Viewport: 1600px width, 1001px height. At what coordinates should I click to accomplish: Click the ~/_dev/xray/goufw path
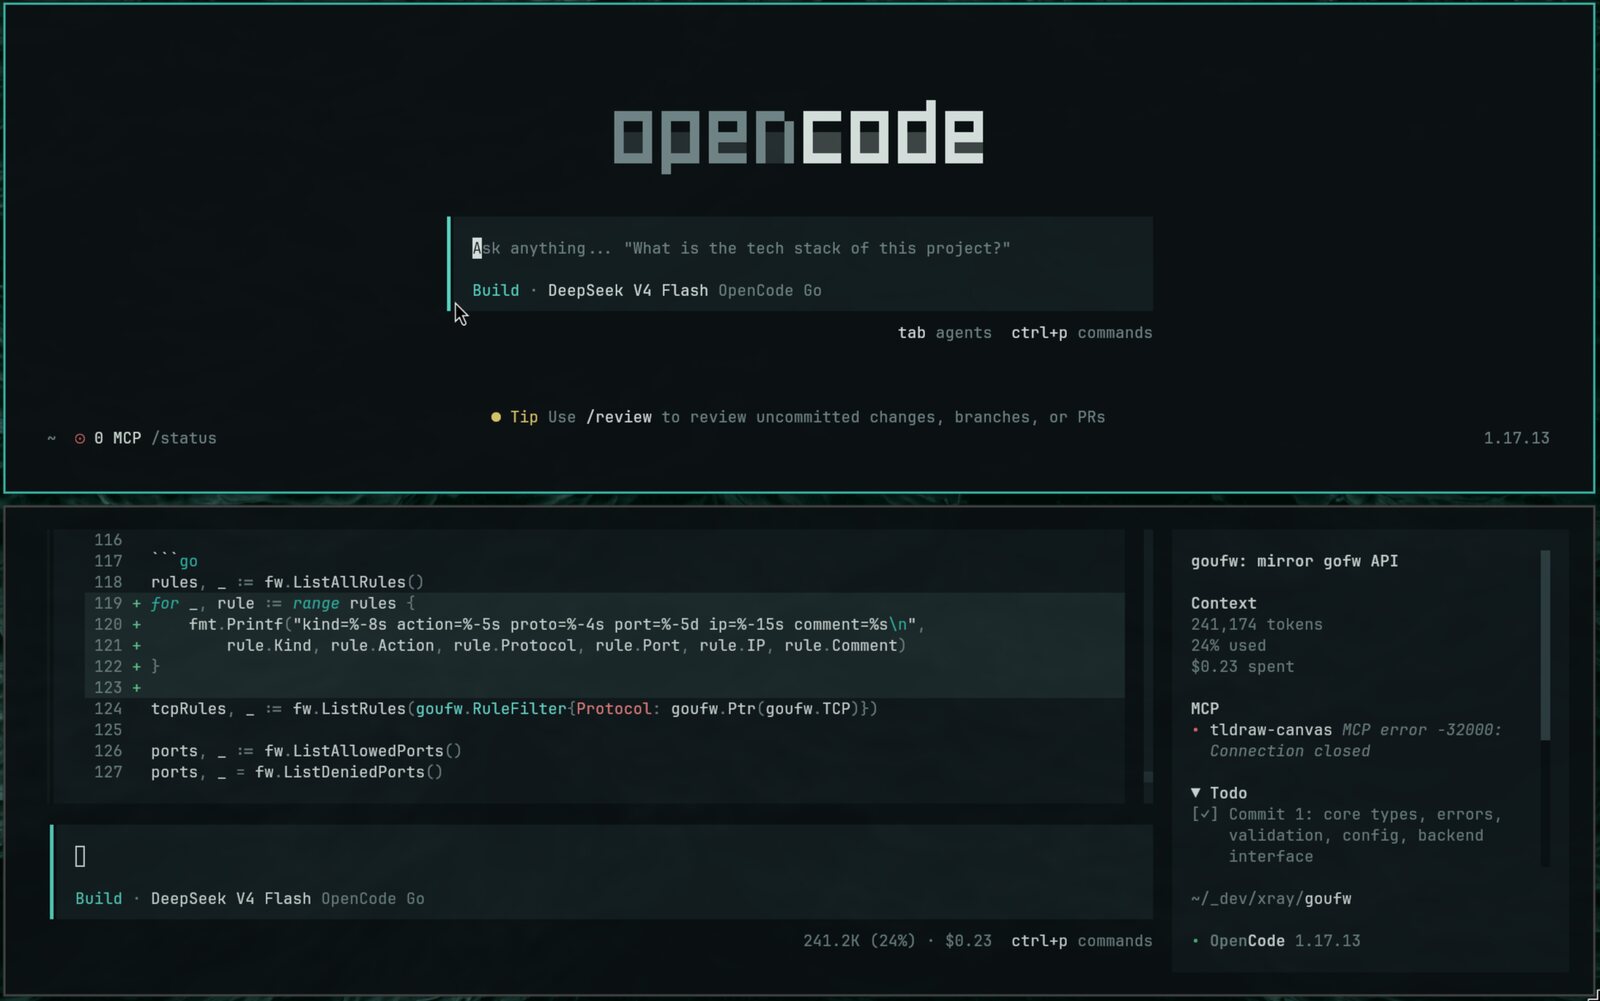tap(1271, 898)
